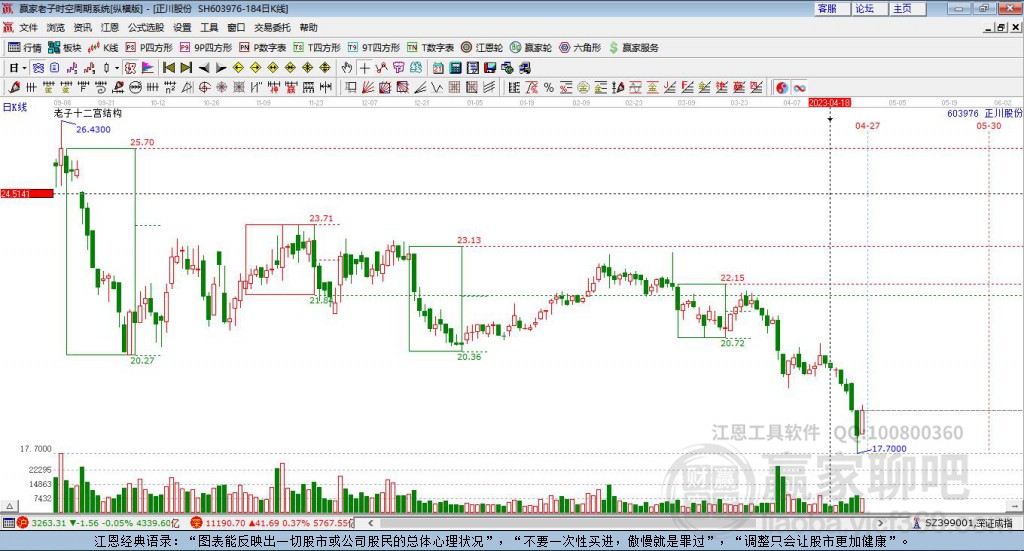Open the 赢家轮 wheel tool

pyautogui.click(x=531, y=48)
